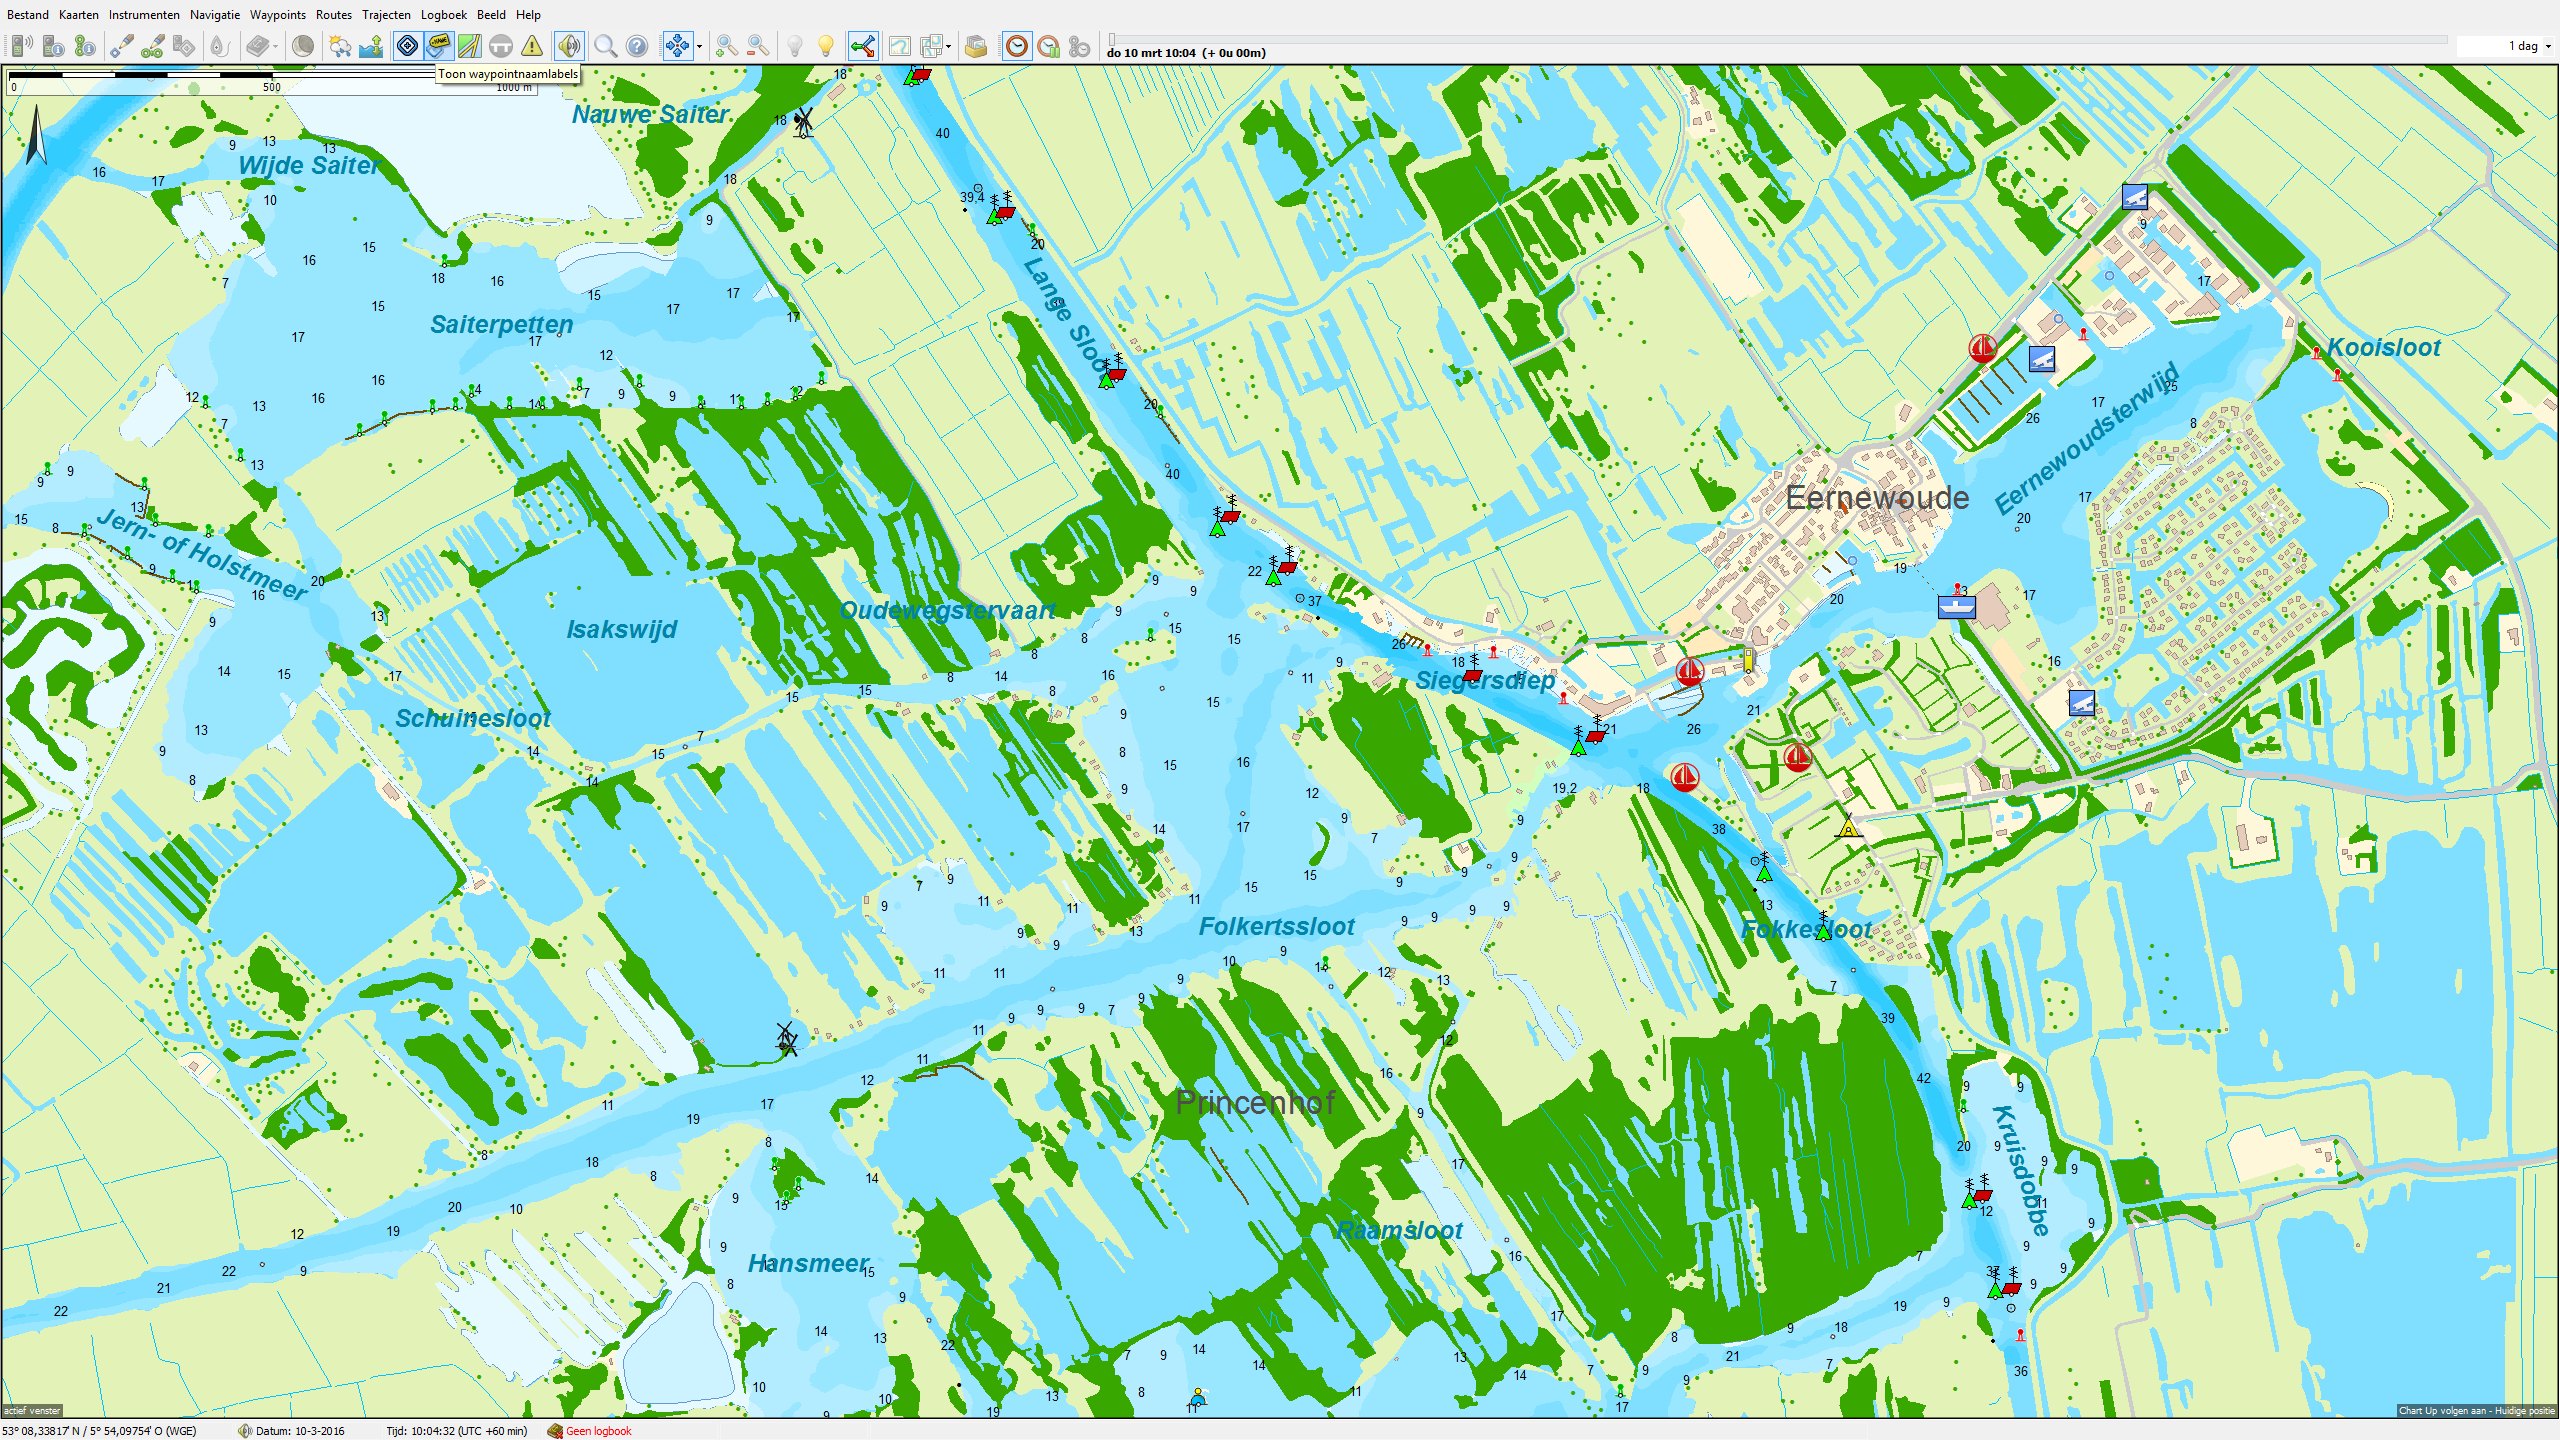Select the create route pencil tool
The image size is (2560, 1440).
point(153,46)
